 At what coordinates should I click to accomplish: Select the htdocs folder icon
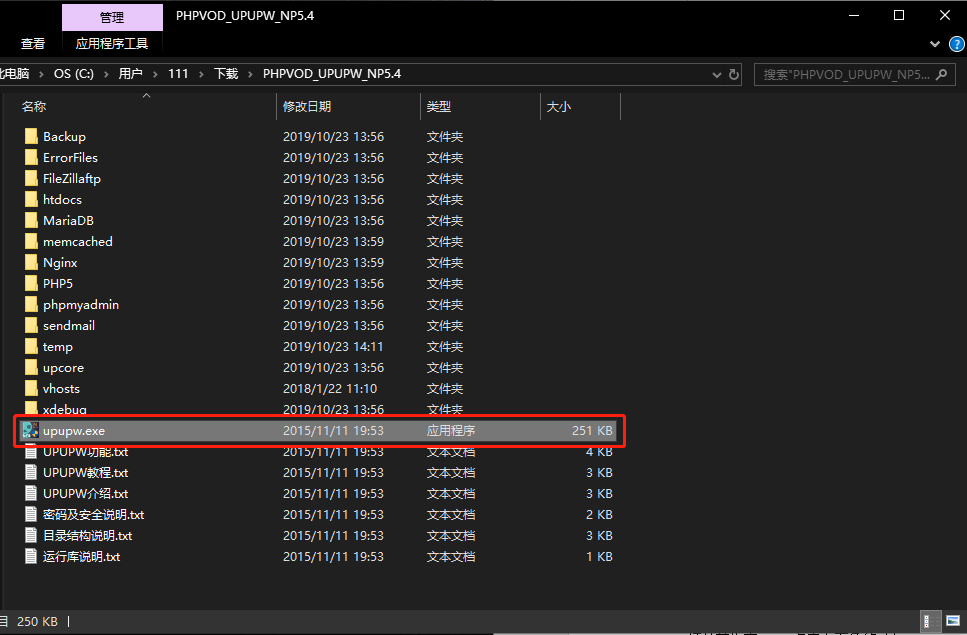tap(31, 199)
